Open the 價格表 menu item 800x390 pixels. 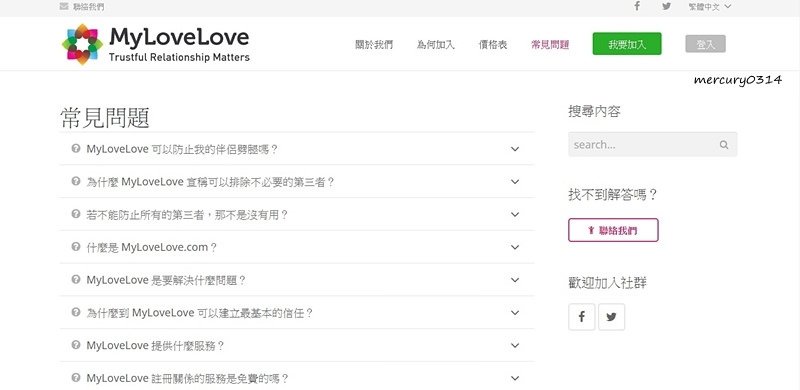point(492,45)
